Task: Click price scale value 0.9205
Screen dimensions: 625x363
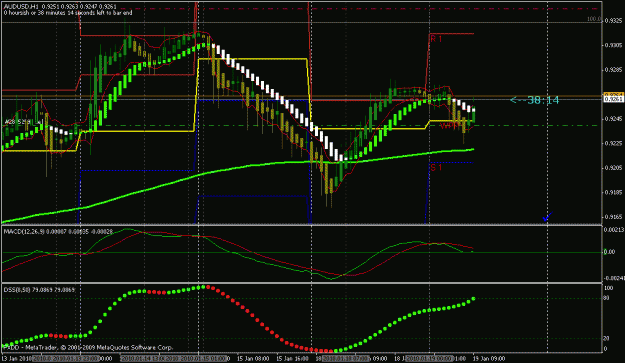Action: tap(614, 168)
